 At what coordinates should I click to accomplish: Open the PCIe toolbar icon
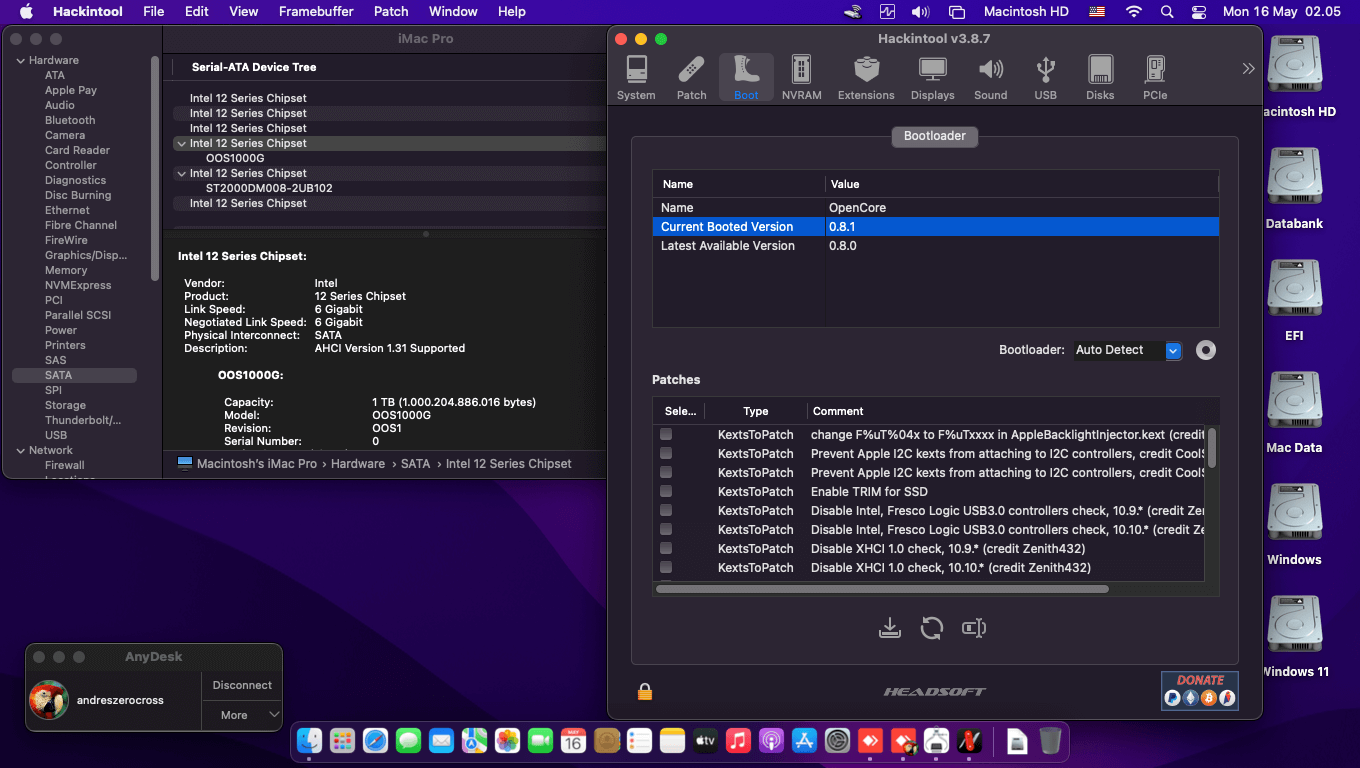[1155, 78]
